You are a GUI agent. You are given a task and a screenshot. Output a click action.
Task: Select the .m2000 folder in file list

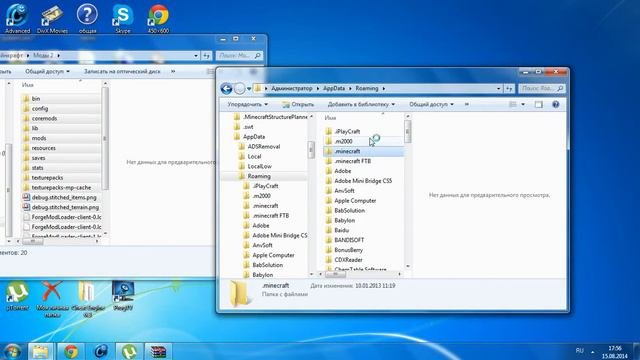point(343,141)
